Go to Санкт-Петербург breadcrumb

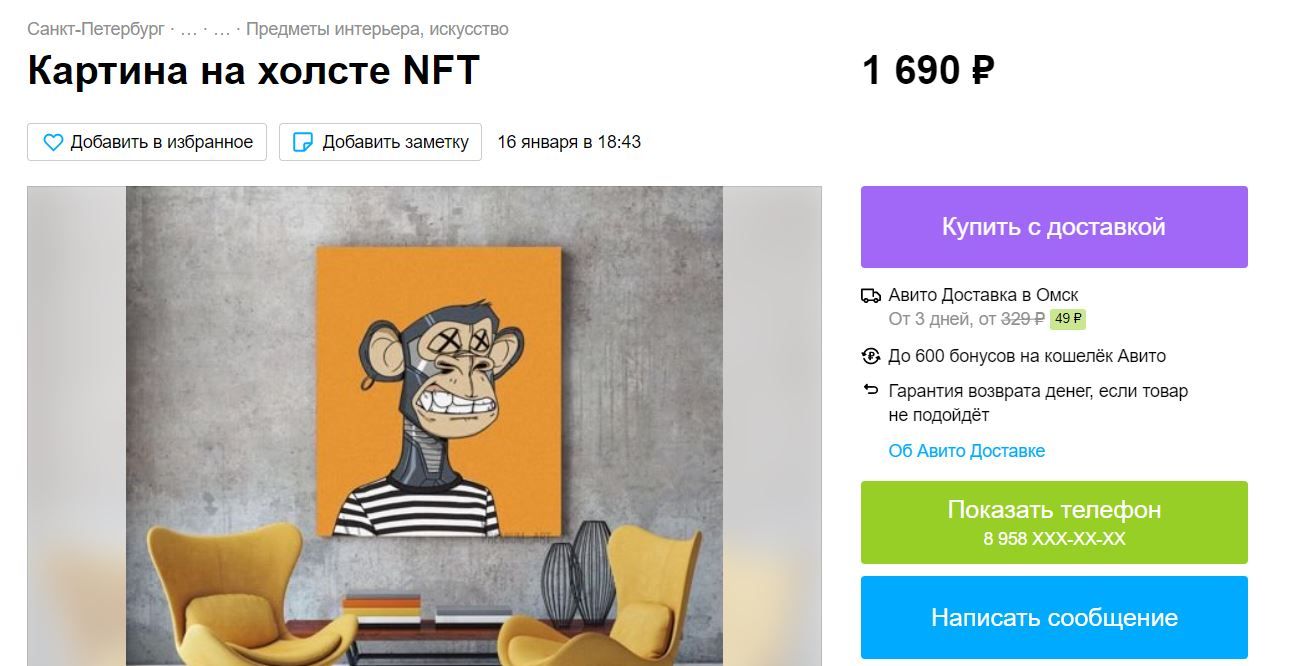tap(96, 29)
